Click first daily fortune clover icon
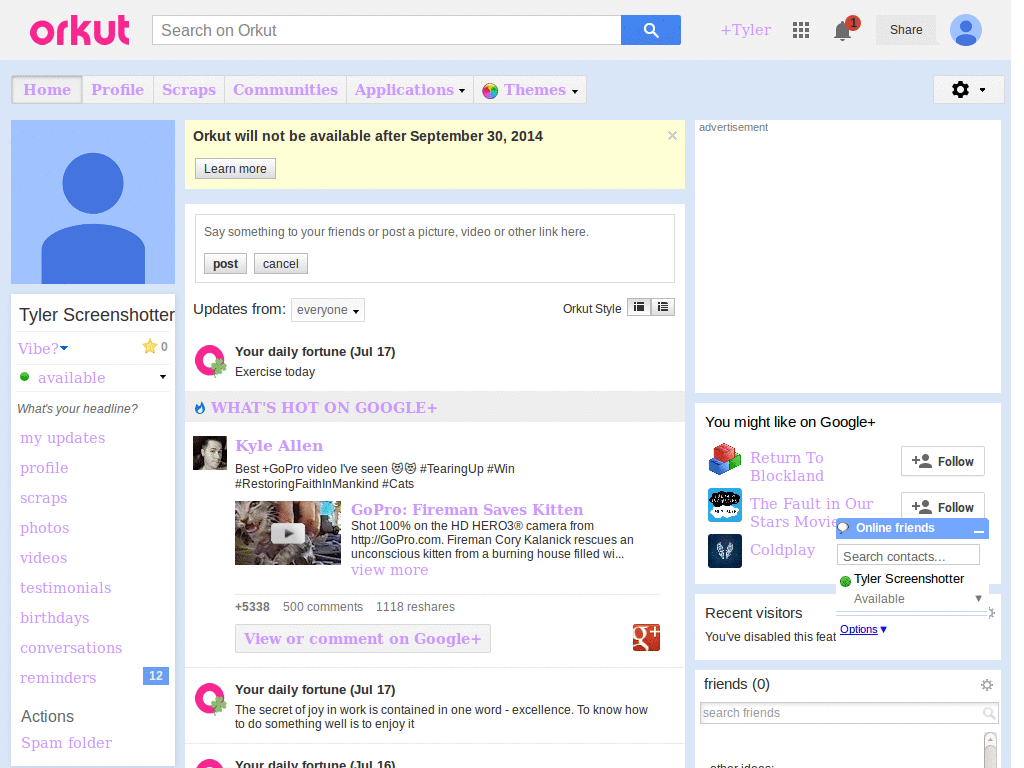 (210, 361)
